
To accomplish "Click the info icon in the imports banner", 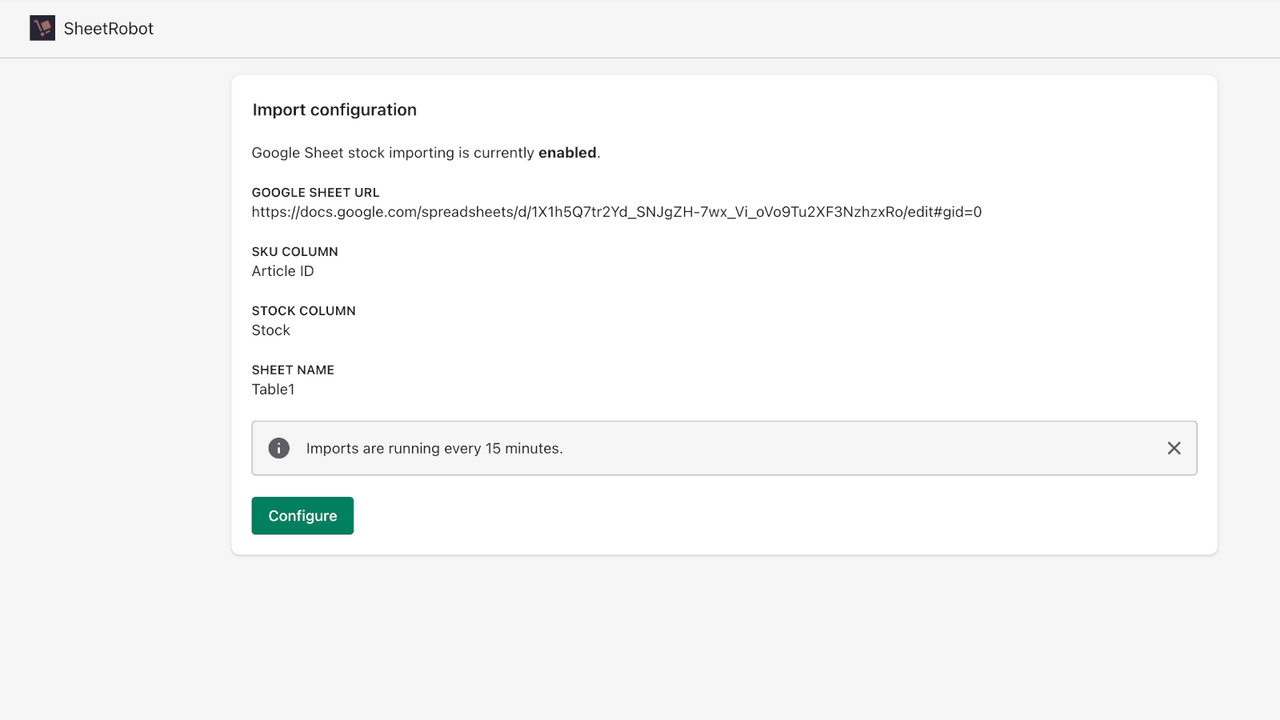I will [x=278, y=448].
